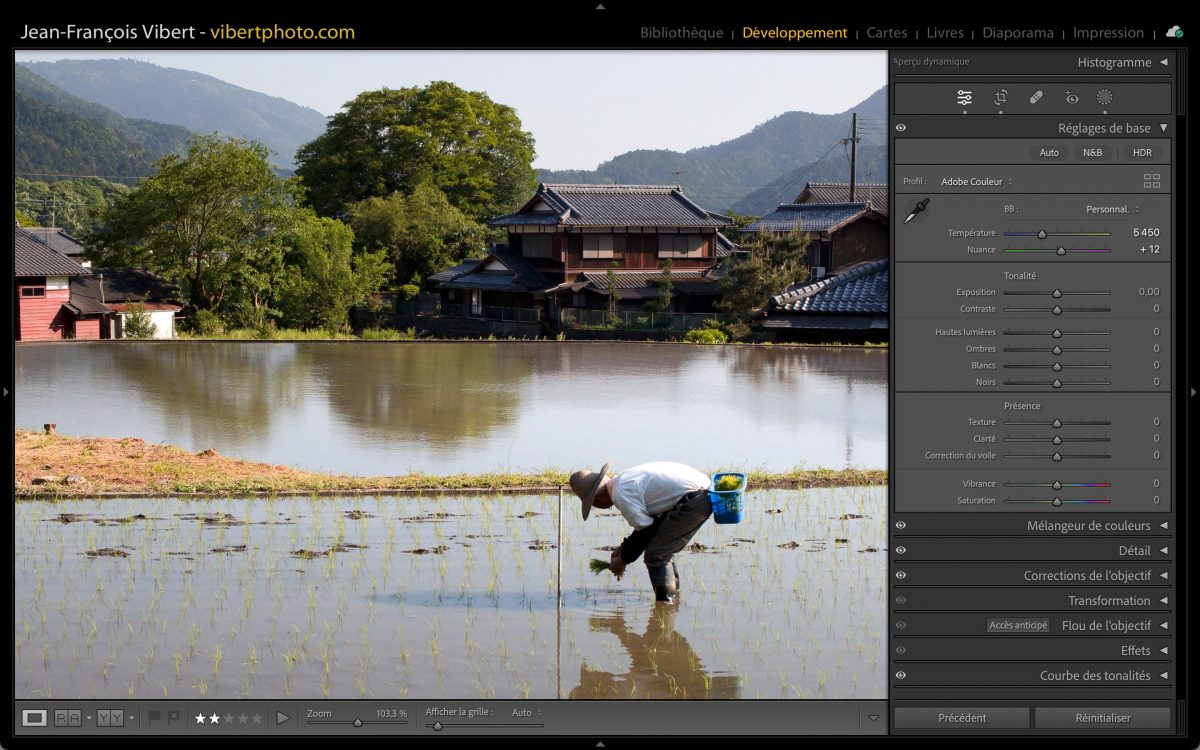Expand the Courbe des tonalités panel
The height and width of the screenshot is (750, 1200).
pyautogui.click(x=1163, y=675)
